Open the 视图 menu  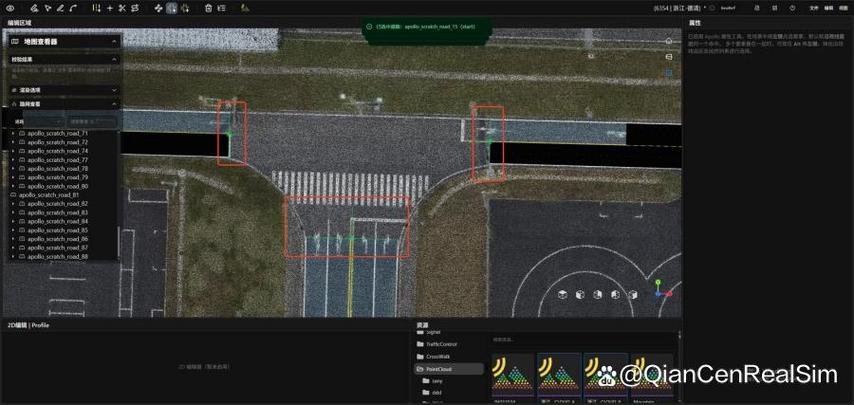pyautogui.click(x=844, y=8)
